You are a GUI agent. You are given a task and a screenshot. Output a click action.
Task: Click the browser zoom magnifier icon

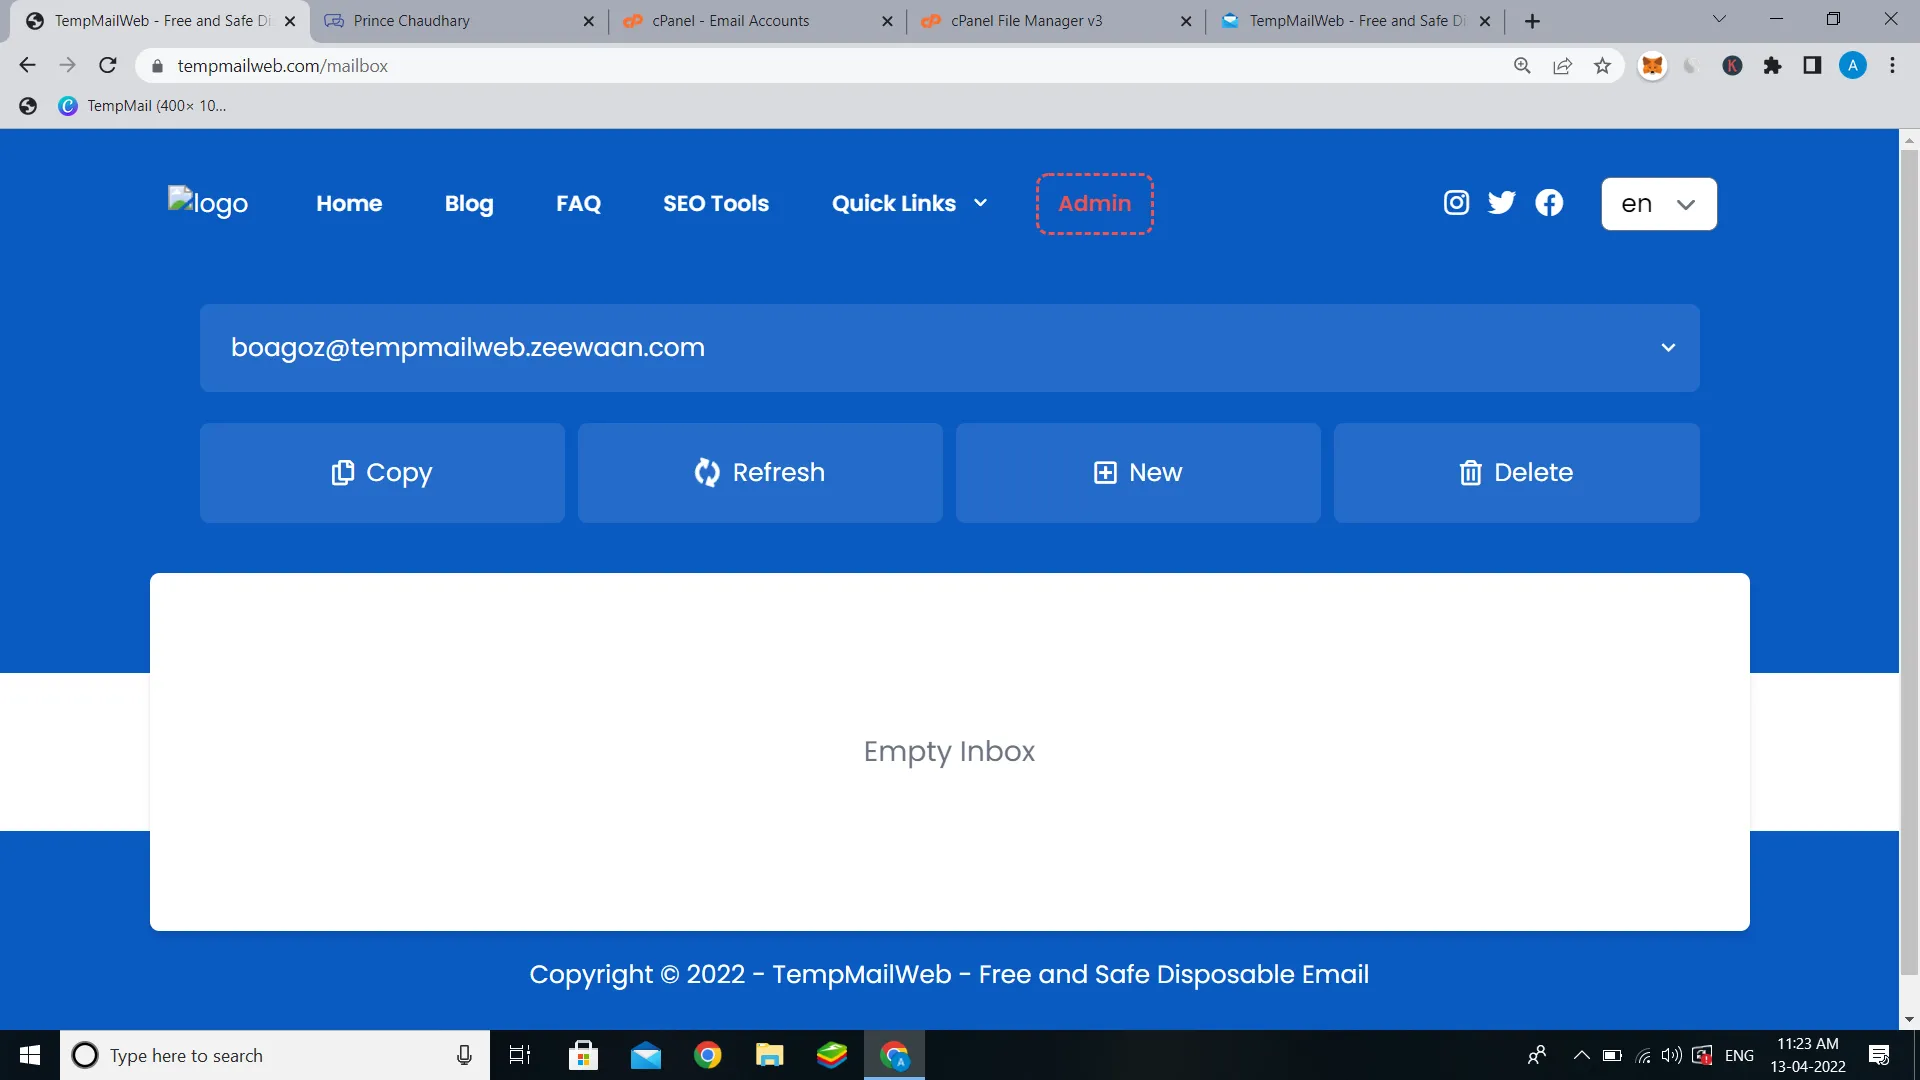[x=1522, y=66]
